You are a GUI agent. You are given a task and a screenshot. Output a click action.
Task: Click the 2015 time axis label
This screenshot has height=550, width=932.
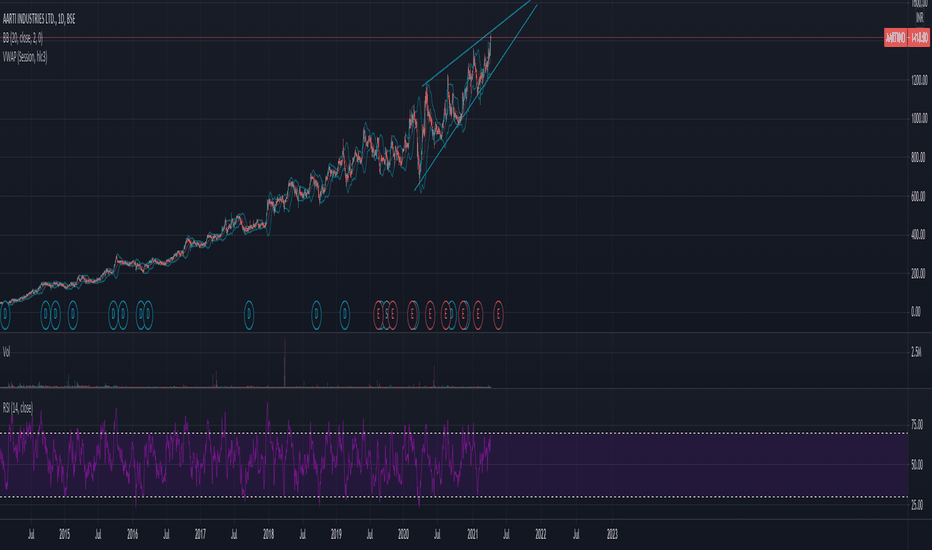pos(65,535)
